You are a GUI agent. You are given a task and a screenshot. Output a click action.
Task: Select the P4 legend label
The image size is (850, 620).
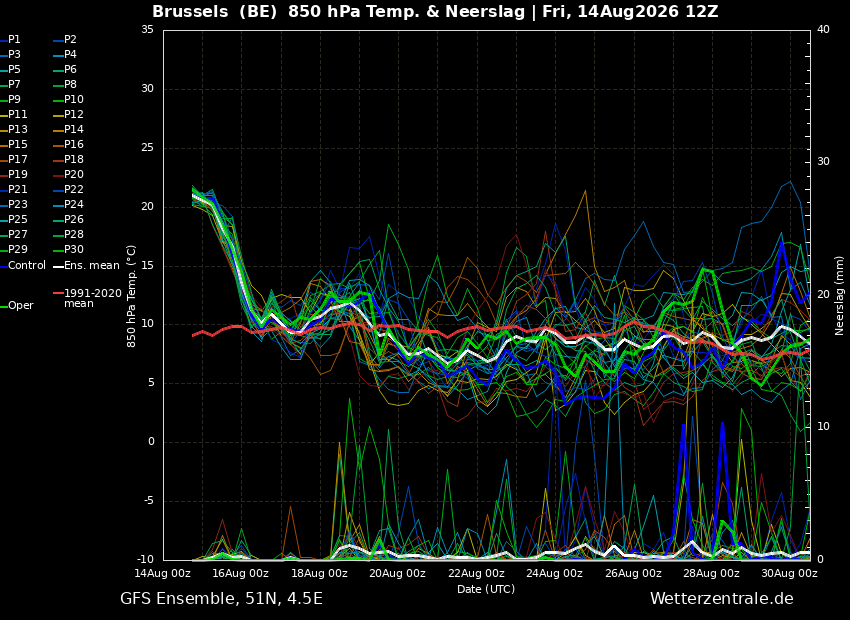click(65, 55)
